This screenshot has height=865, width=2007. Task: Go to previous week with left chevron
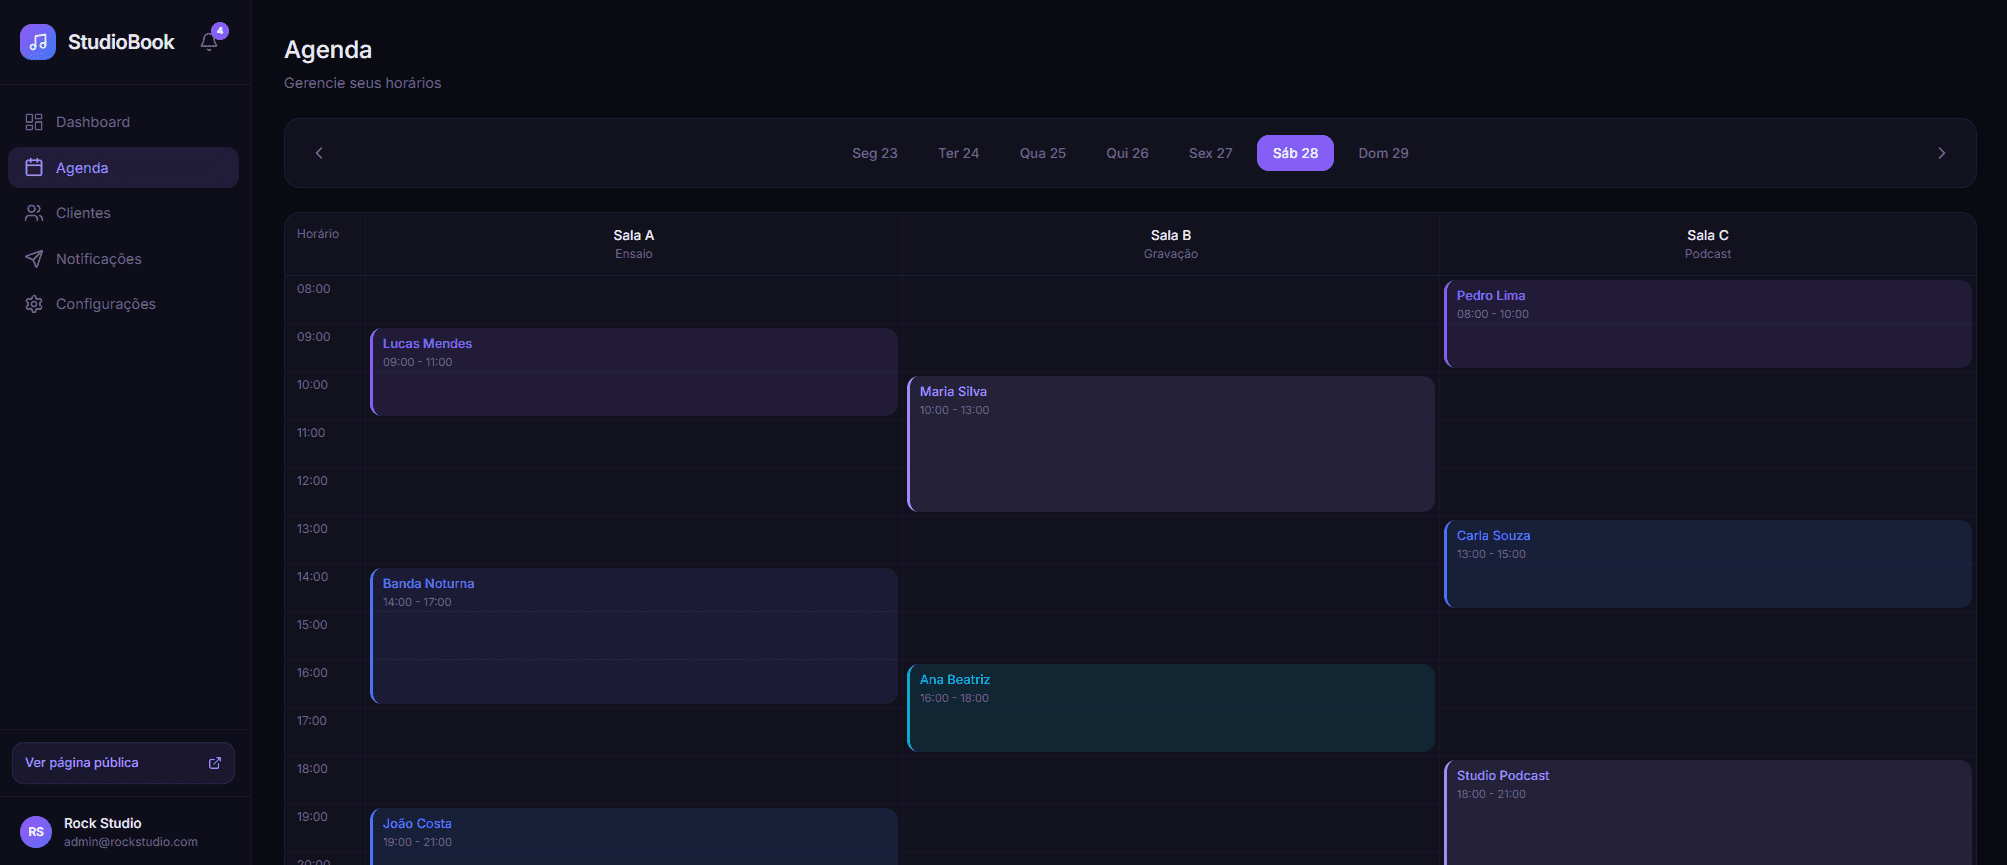pos(319,153)
